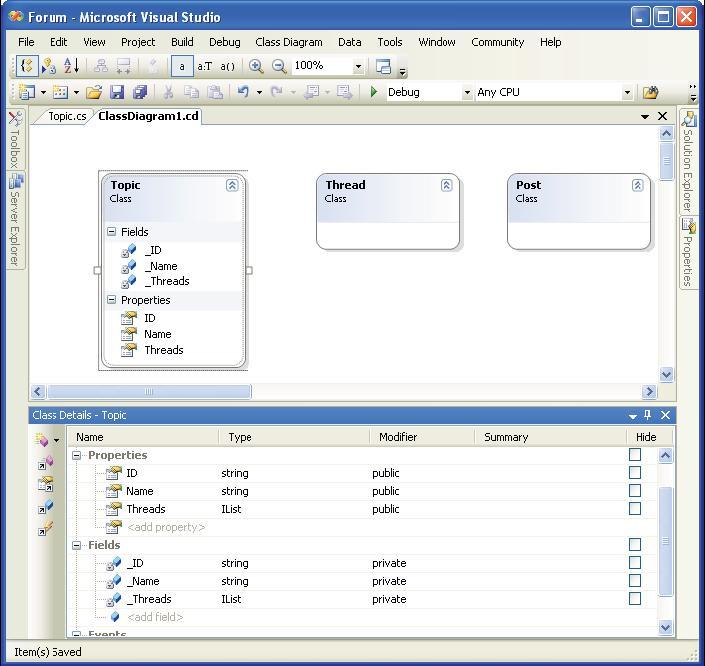This screenshot has width=705, height=666.
Task: Collapse the Thread class shape with chevron
Action: (x=446, y=185)
